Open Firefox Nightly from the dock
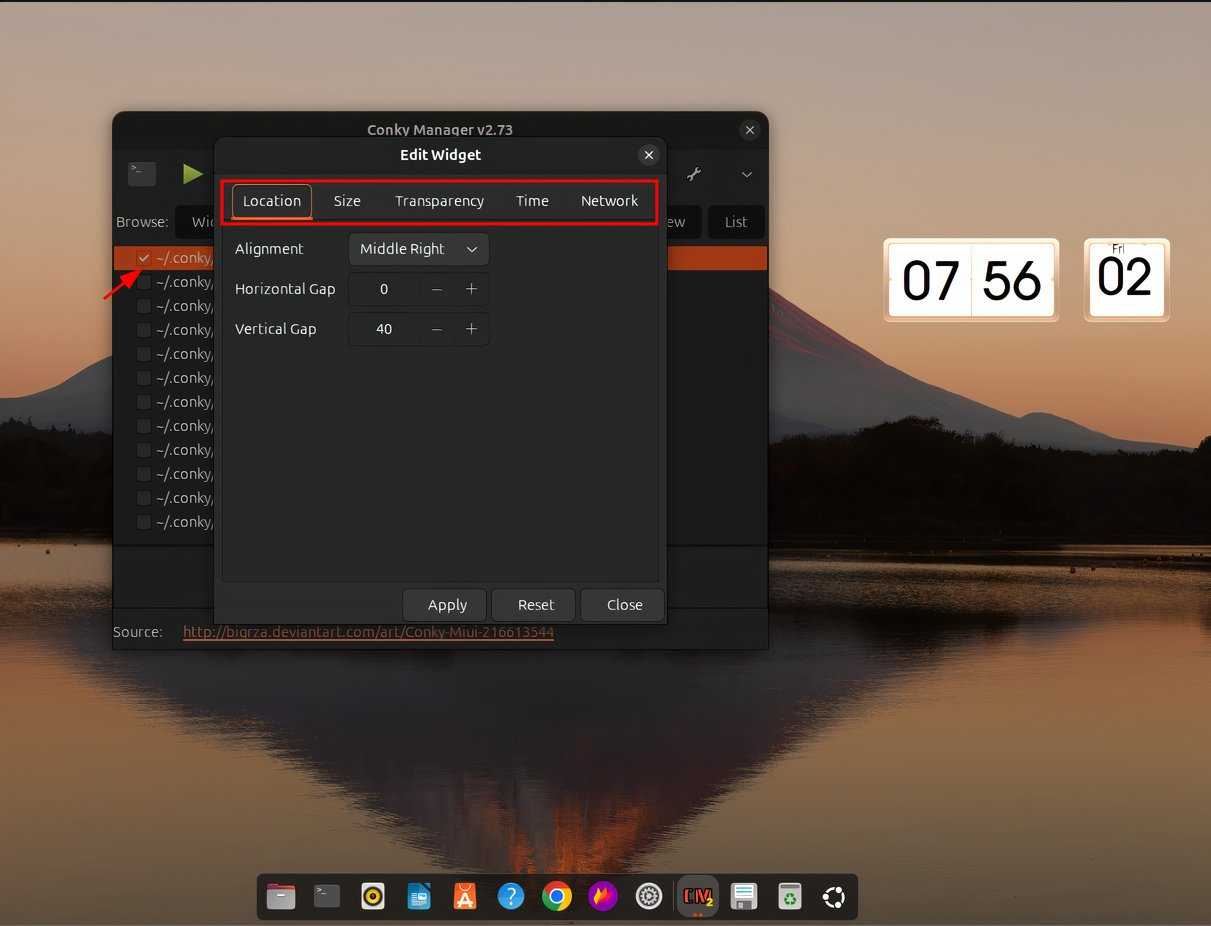 pyautogui.click(x=602, y=896)
